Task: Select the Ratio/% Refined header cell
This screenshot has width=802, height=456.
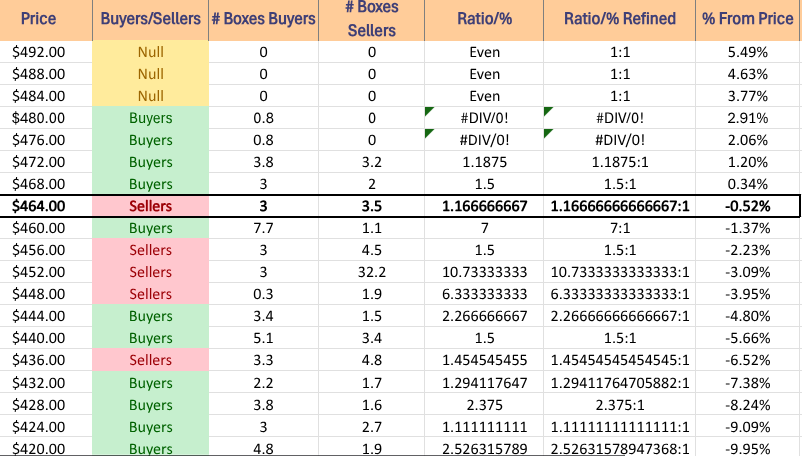Action: pyautogui.click(x=619, y=19)
